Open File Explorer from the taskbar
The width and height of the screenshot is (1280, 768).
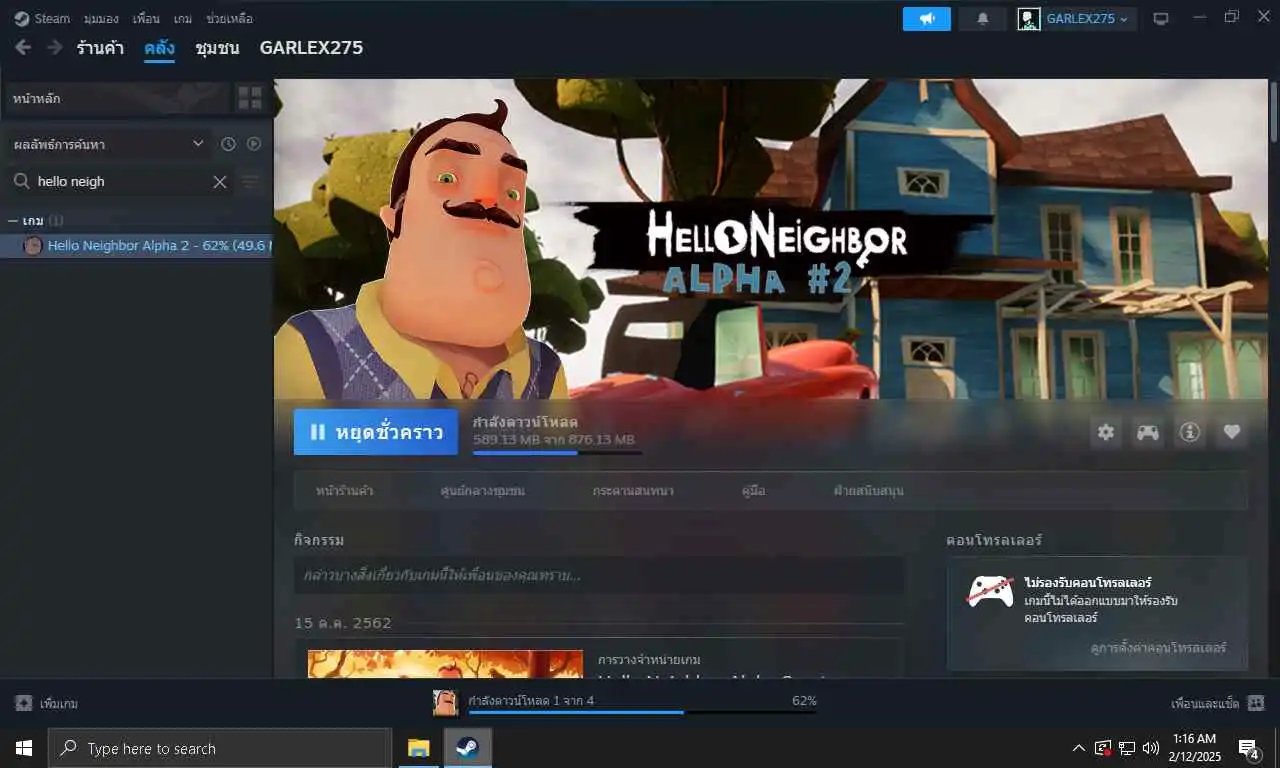point(418,748)
